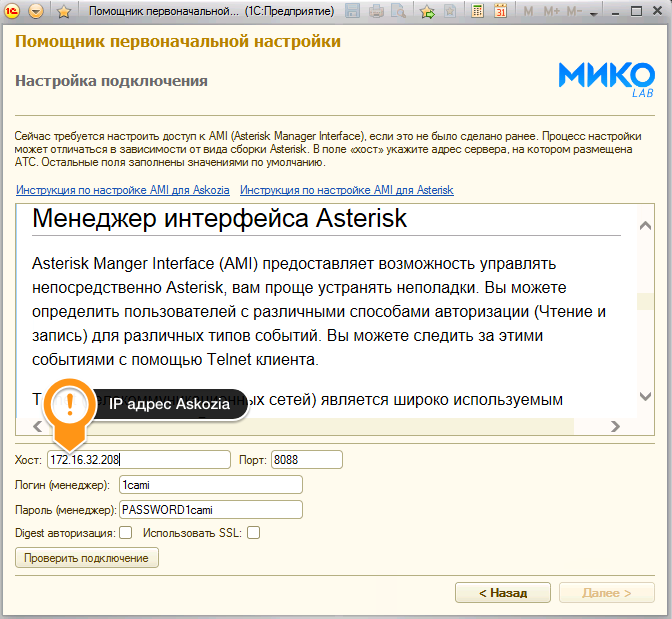Click the greyed bookmark star icon
Screen dimensions: 672x619
tap(450, 12)
